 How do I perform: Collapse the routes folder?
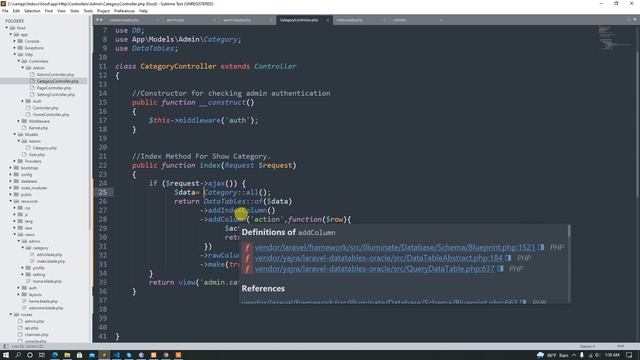click(x=11, y=314)
